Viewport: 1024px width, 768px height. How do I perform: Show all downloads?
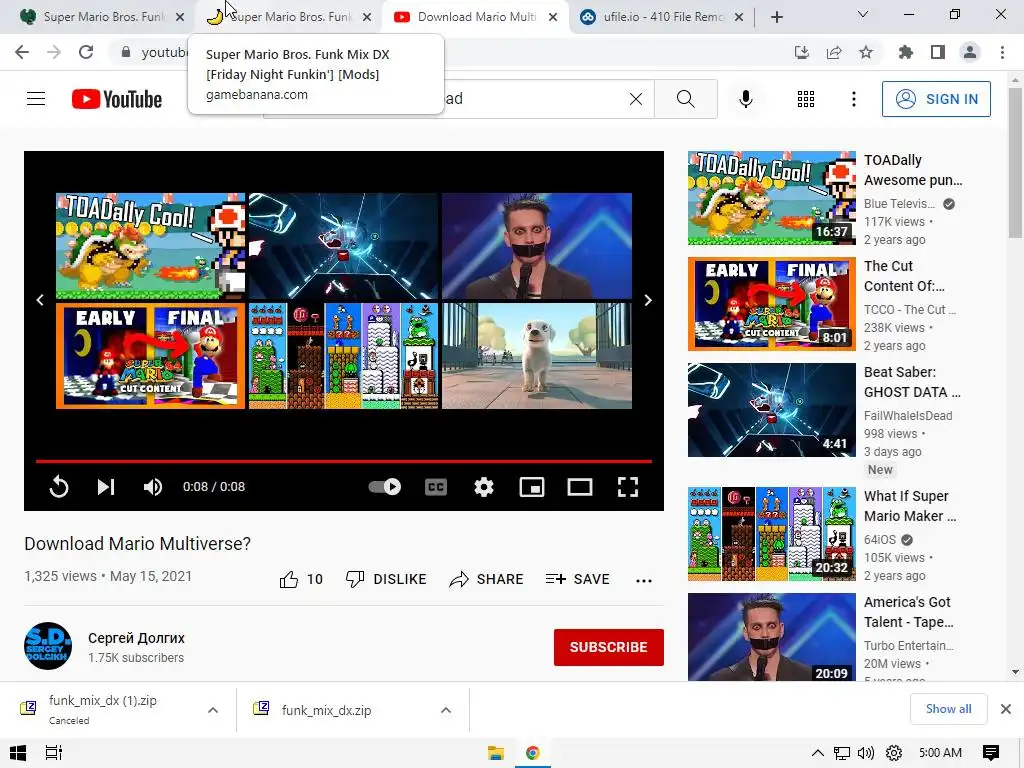(948, 709)
